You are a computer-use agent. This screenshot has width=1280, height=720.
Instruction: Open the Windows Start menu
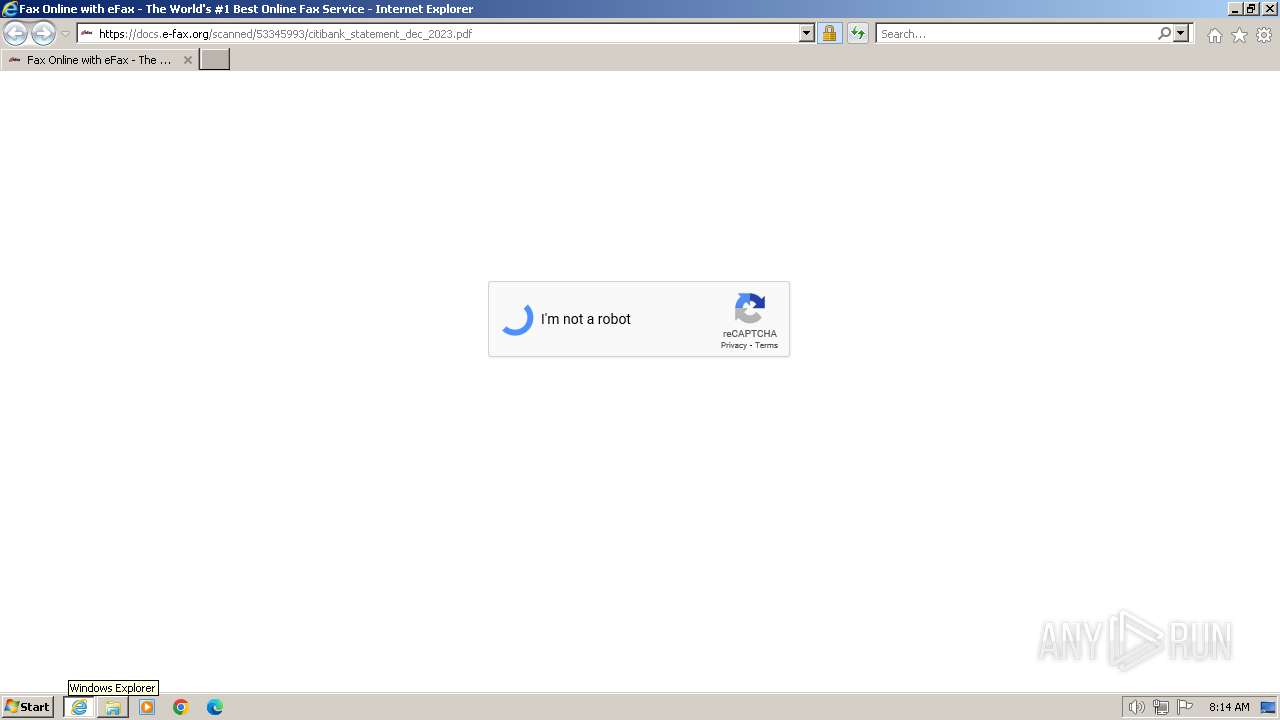tap(27, 707)
